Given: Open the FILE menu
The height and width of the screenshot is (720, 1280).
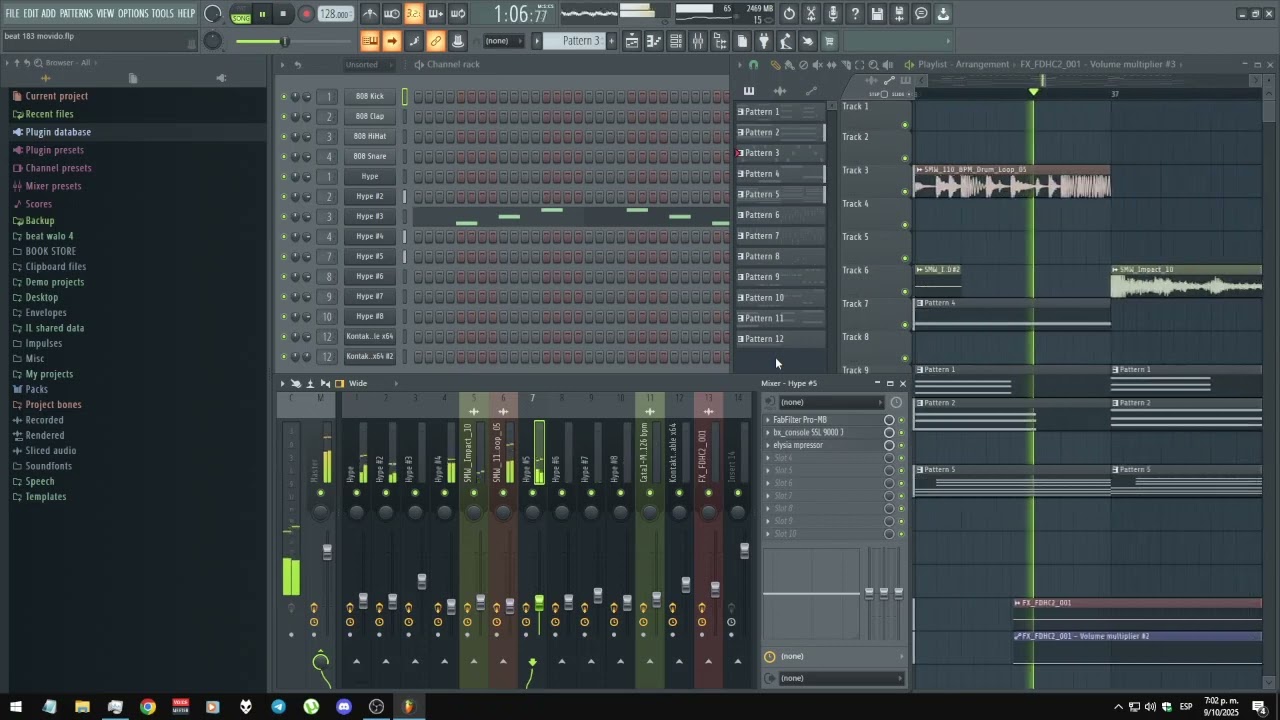Looking at the screenshot, I should [x=13, y=13].
